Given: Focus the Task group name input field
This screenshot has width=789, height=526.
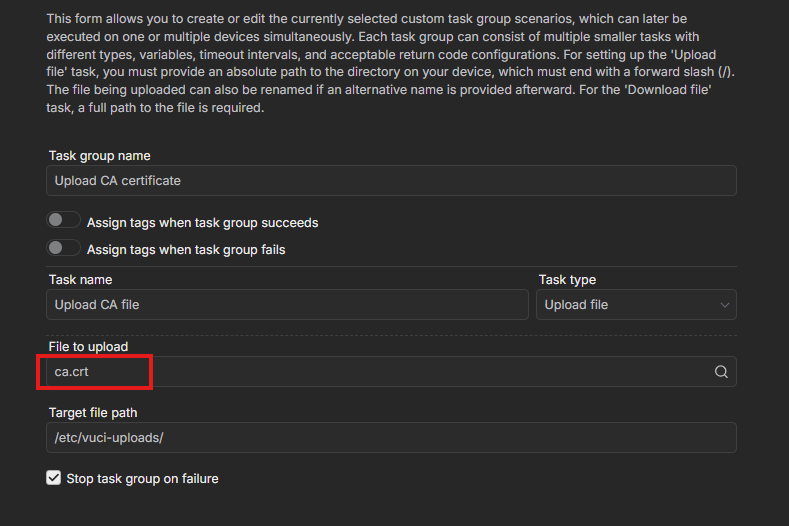Looking at the screenshot, I should 391,181.
